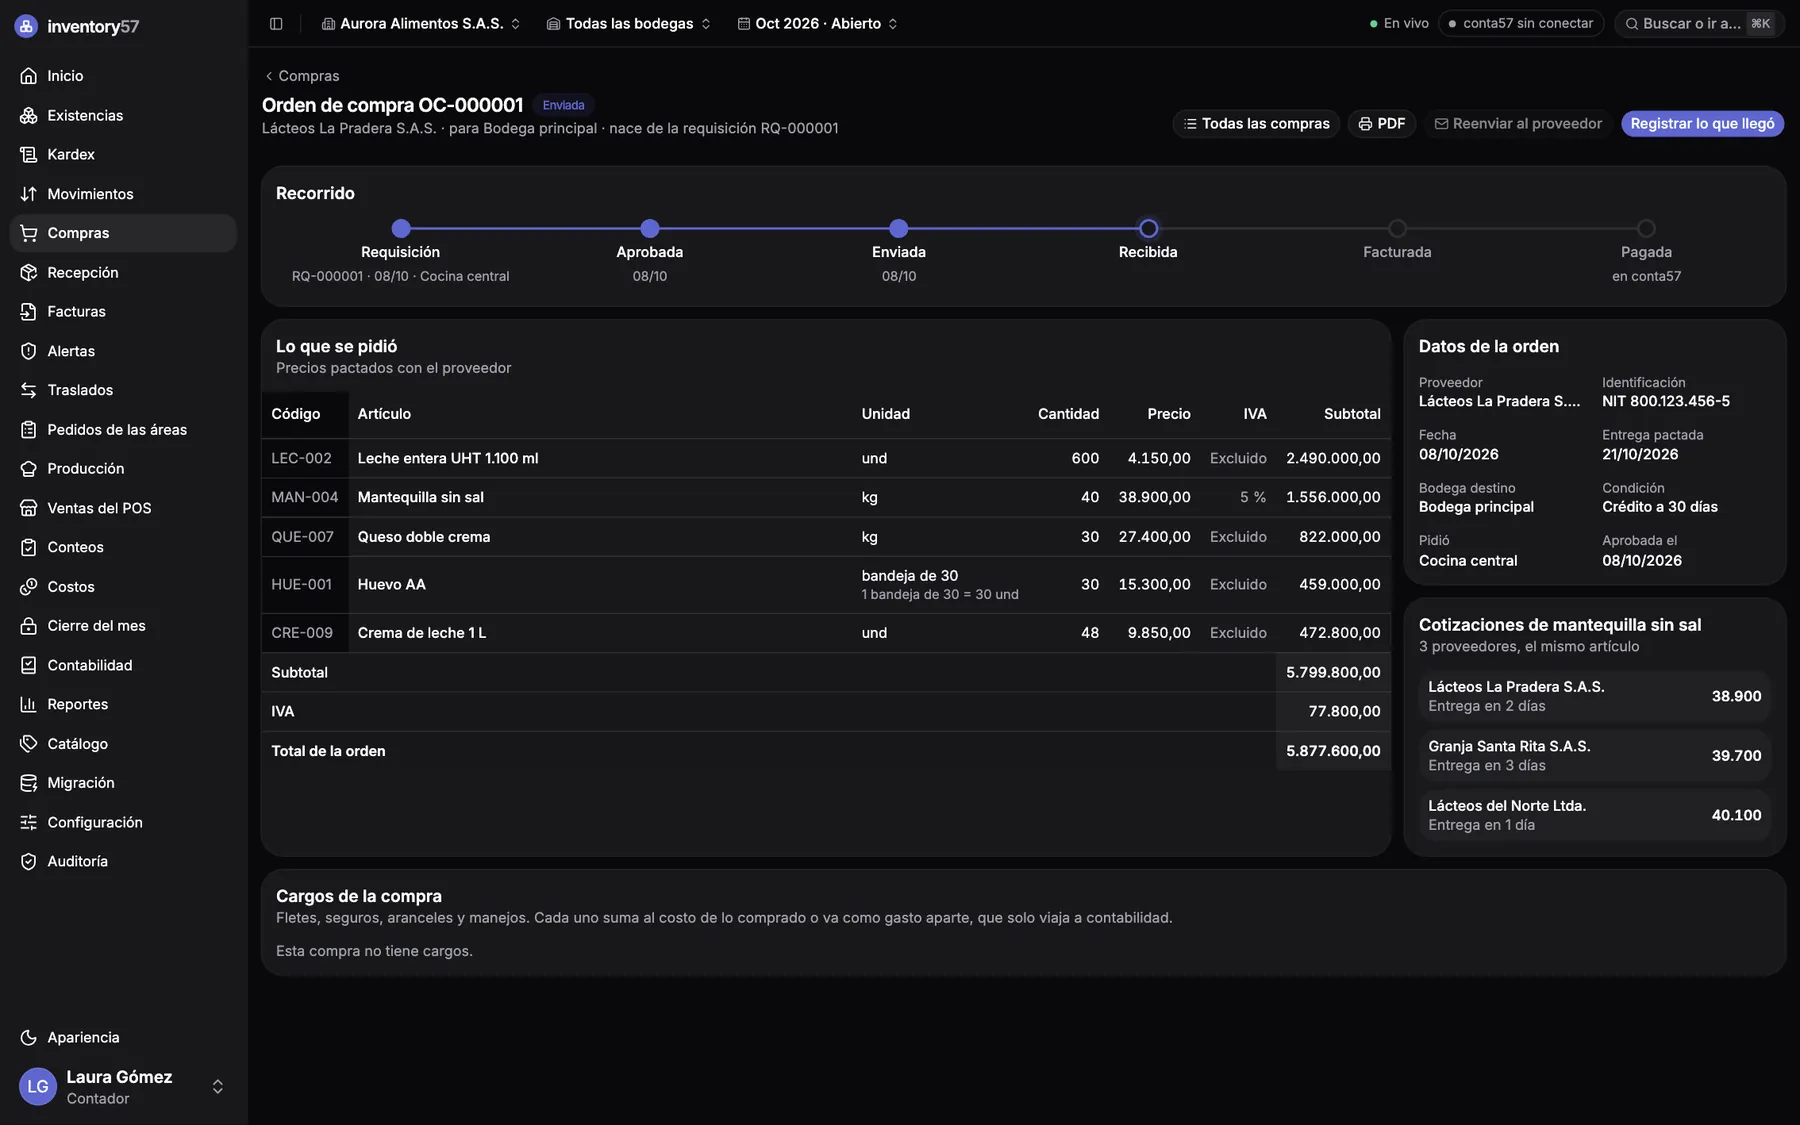Open Todas las compras list

click(x=1256, y=124)
